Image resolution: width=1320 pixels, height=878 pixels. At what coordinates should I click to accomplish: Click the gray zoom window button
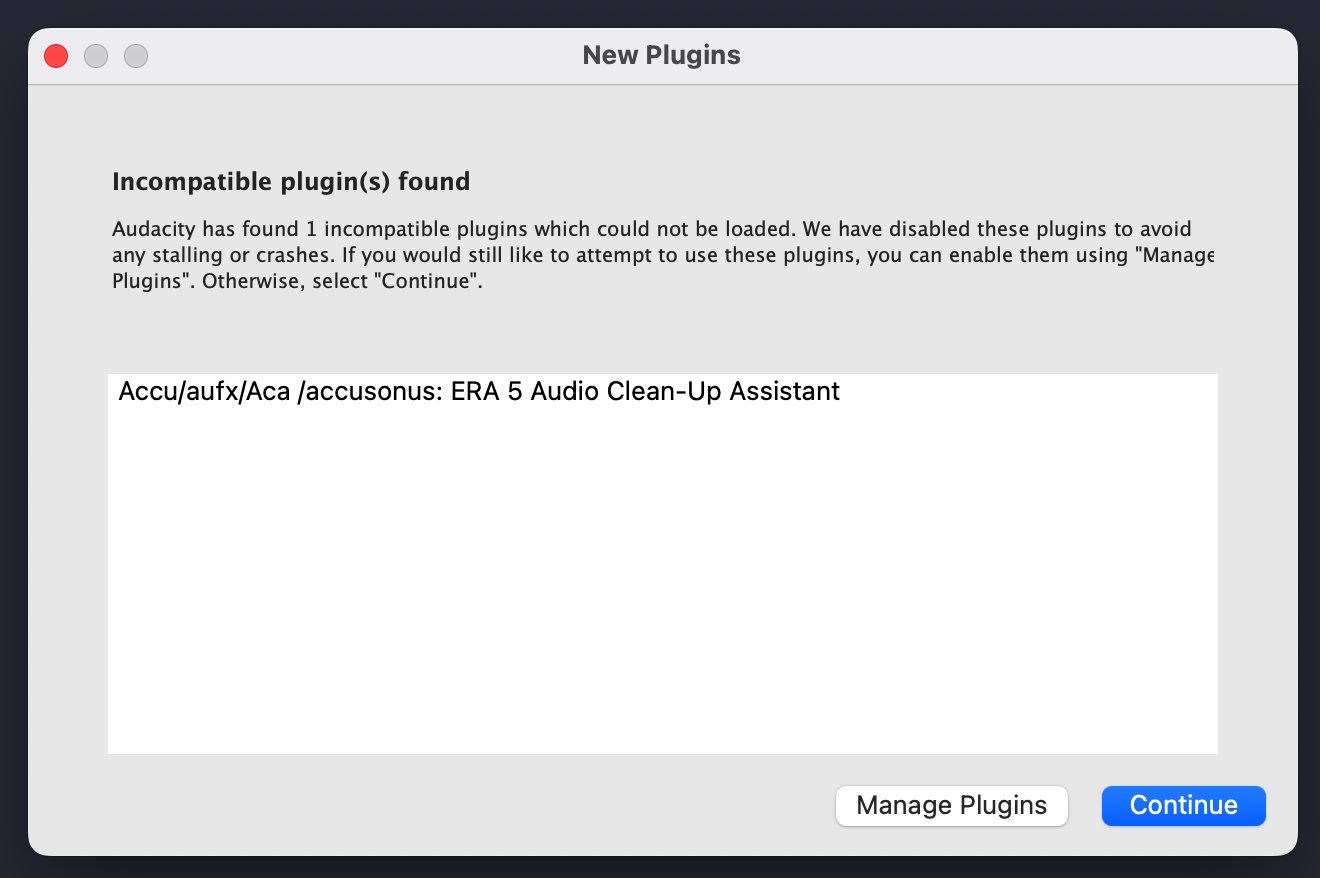(x=136, y=56)
